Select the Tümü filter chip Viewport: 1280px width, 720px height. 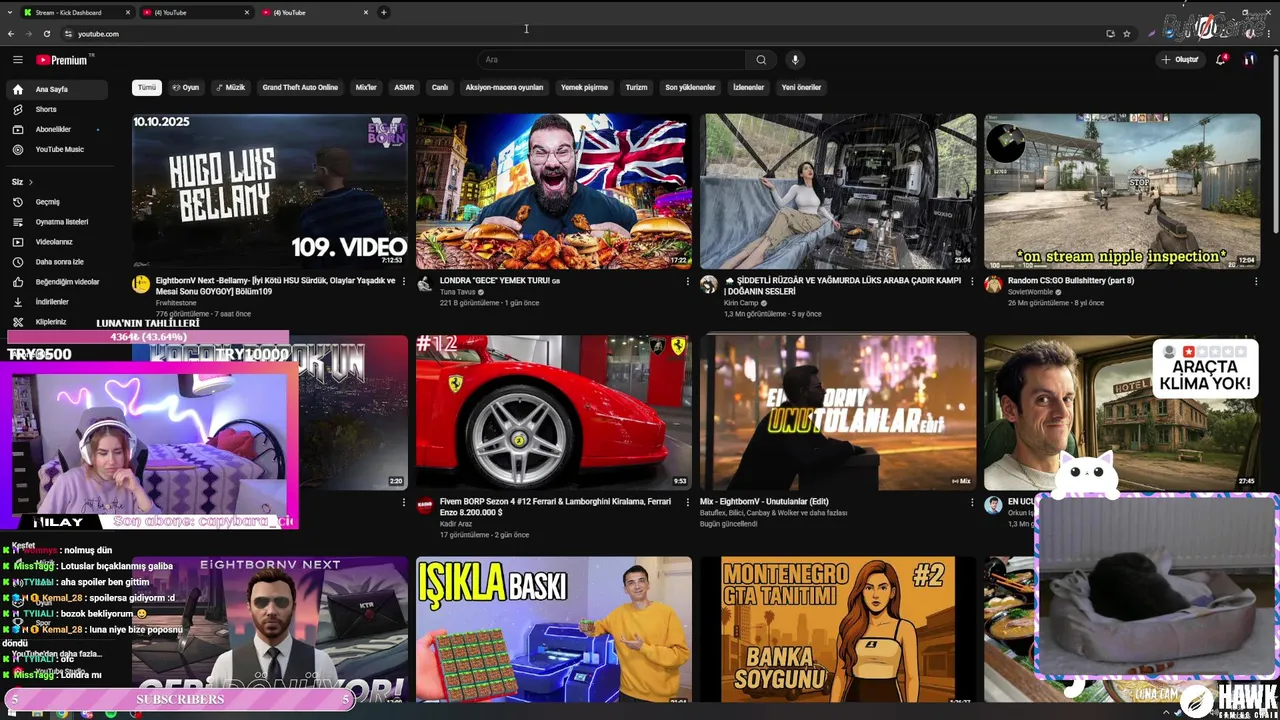pos(147,87)
